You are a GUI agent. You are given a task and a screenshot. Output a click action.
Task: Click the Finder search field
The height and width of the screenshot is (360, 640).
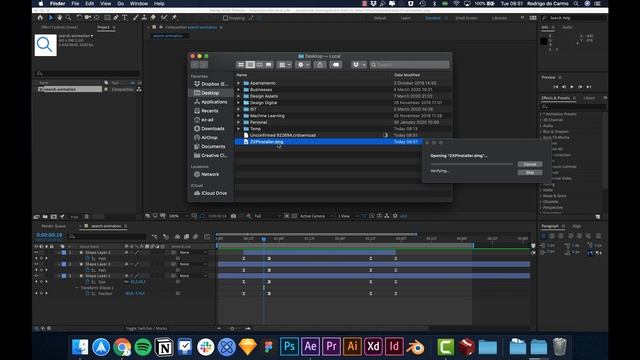tap(409, 64)
